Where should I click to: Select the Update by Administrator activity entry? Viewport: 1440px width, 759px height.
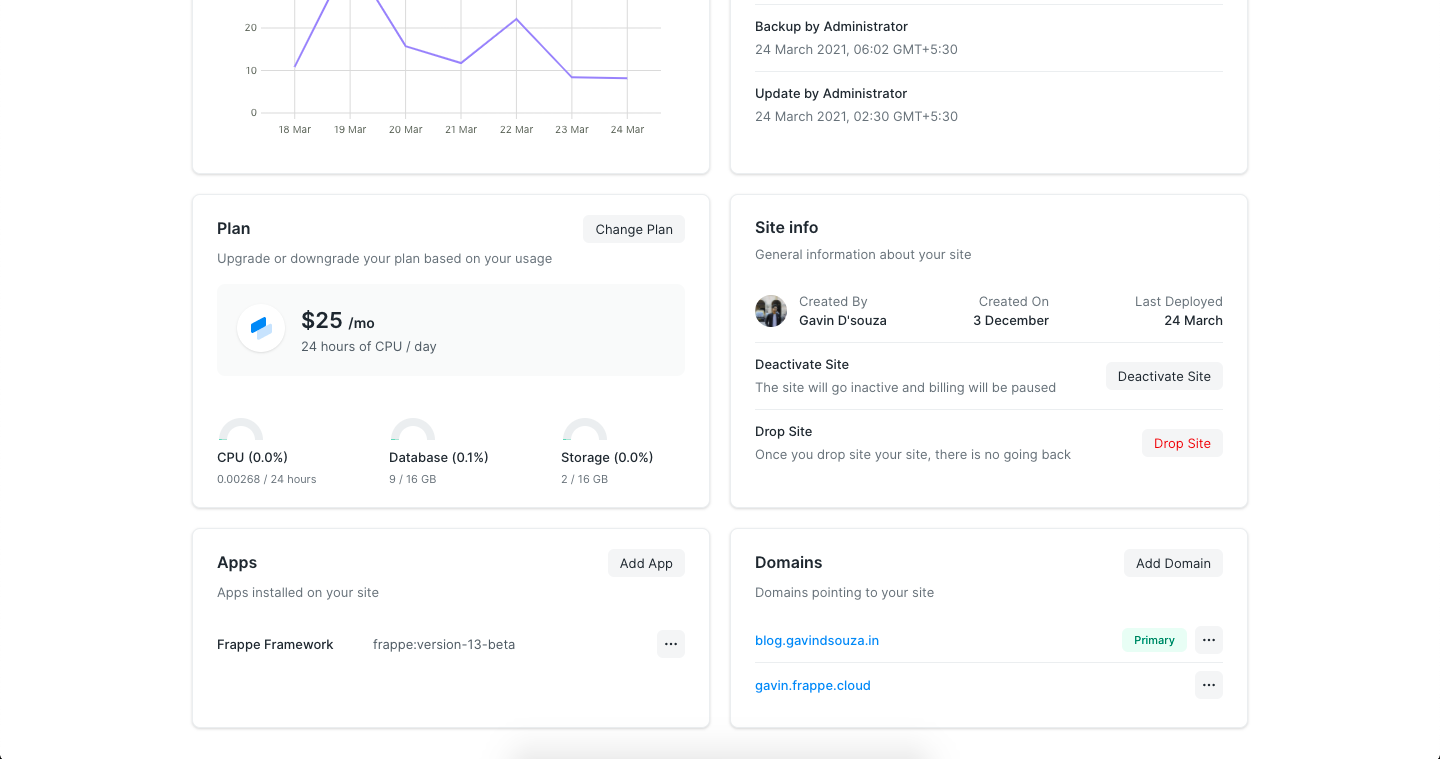point(988,105)
